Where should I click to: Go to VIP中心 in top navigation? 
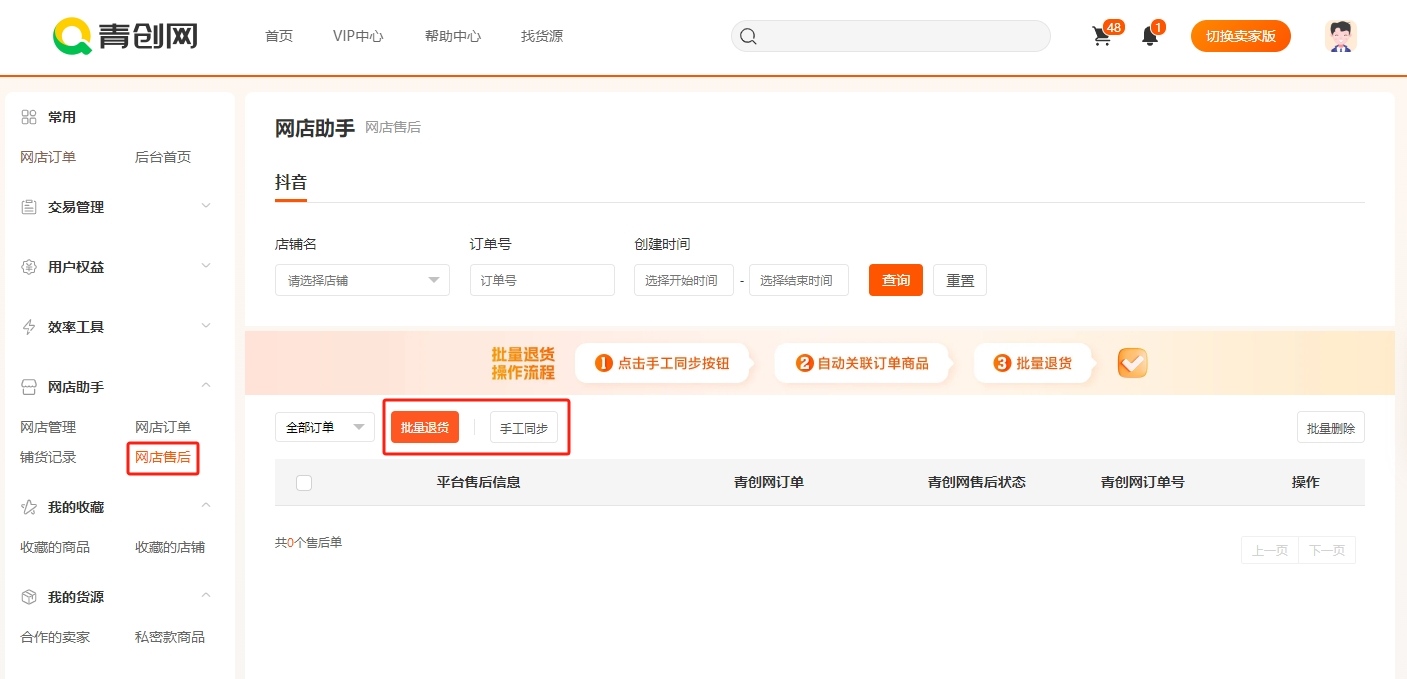pyautogui.click(x=358, y=36)
